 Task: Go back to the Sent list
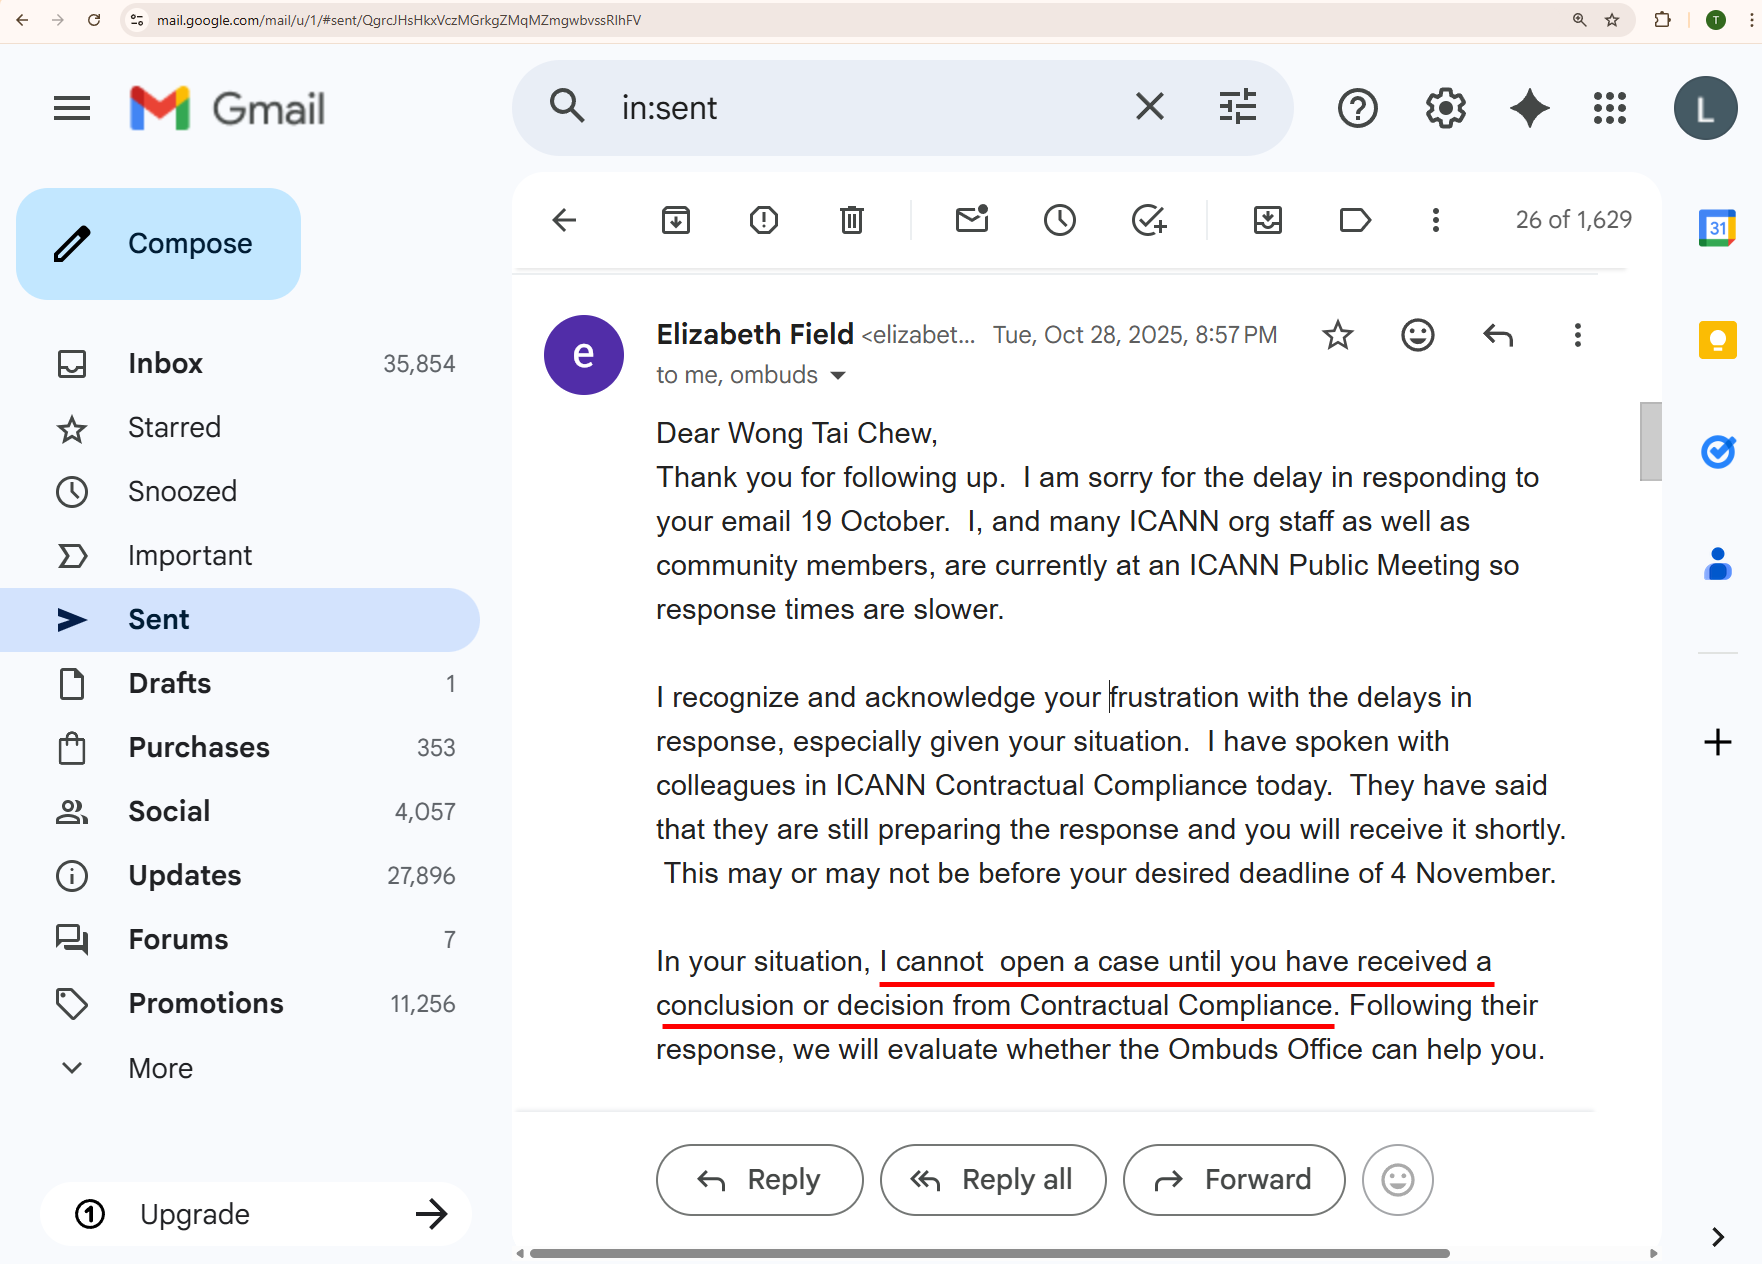(565, 220)
